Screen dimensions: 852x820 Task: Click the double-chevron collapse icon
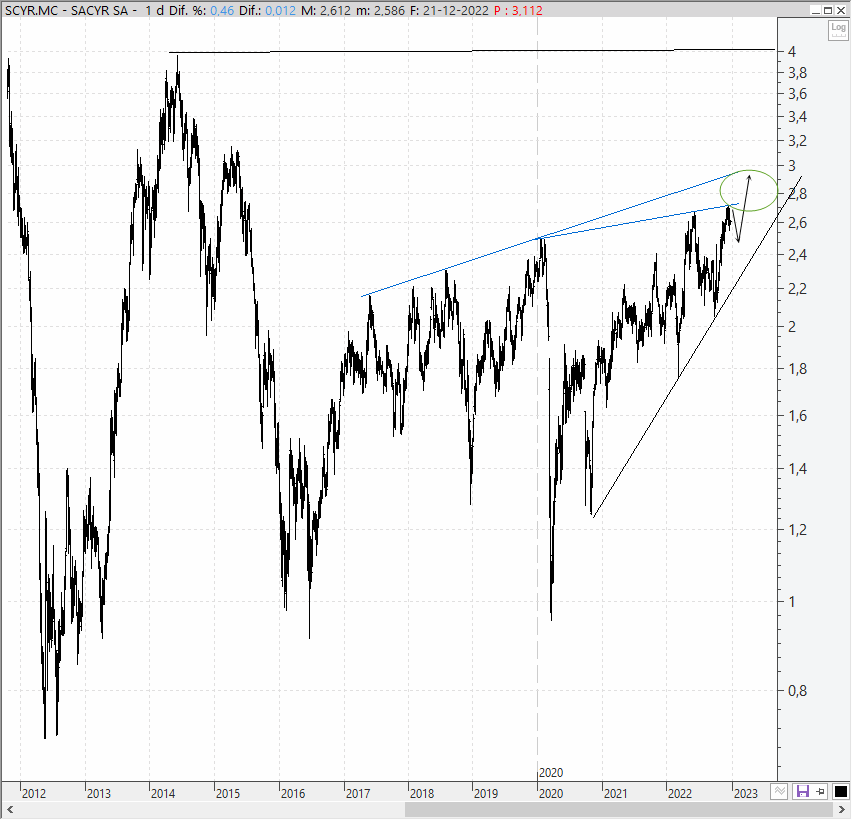click(779, 792)
